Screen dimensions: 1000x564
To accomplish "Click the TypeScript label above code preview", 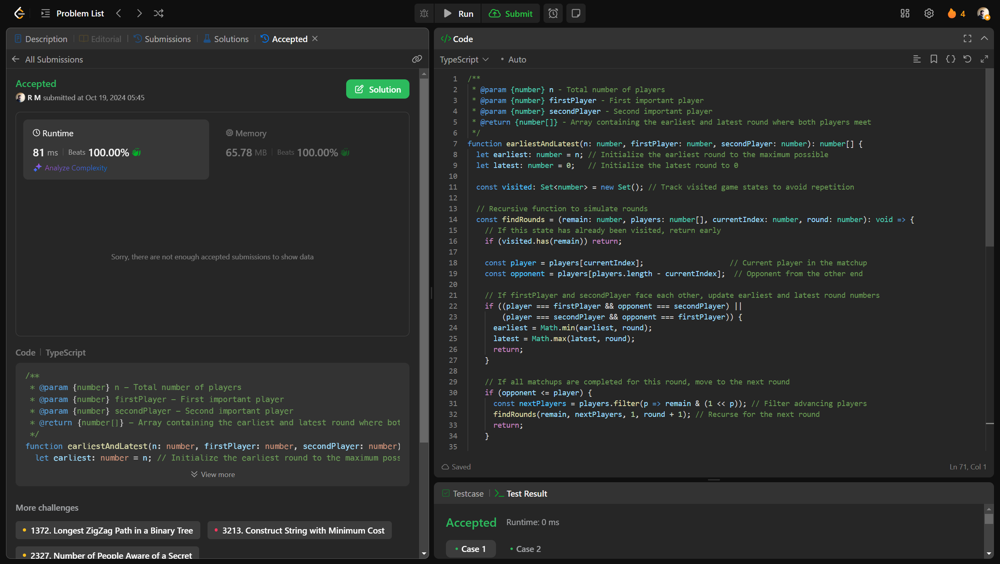I will pyautogui.click(x=65, y=353).
